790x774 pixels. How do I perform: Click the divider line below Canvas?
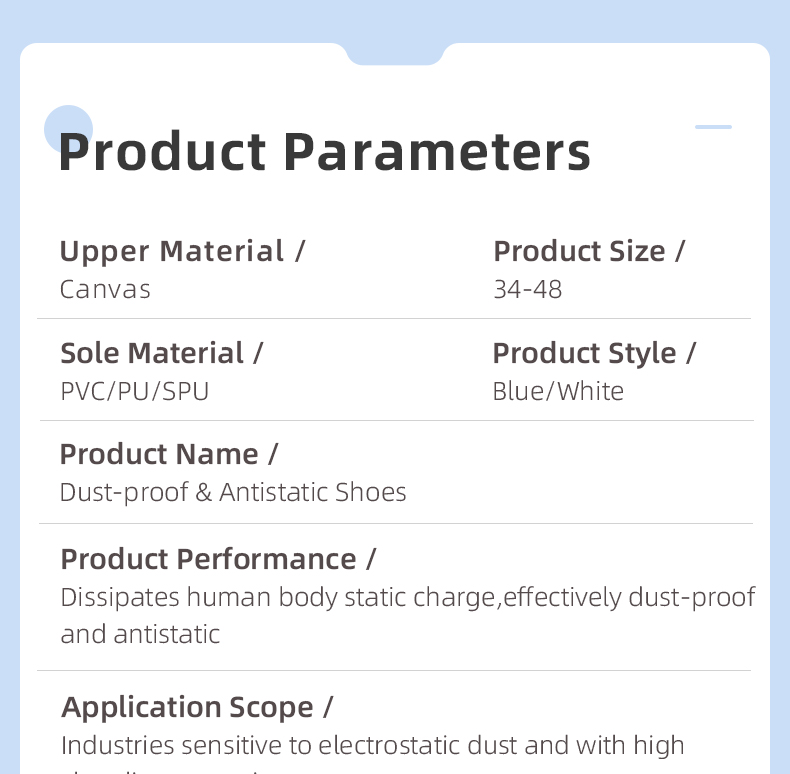[394, 319]
